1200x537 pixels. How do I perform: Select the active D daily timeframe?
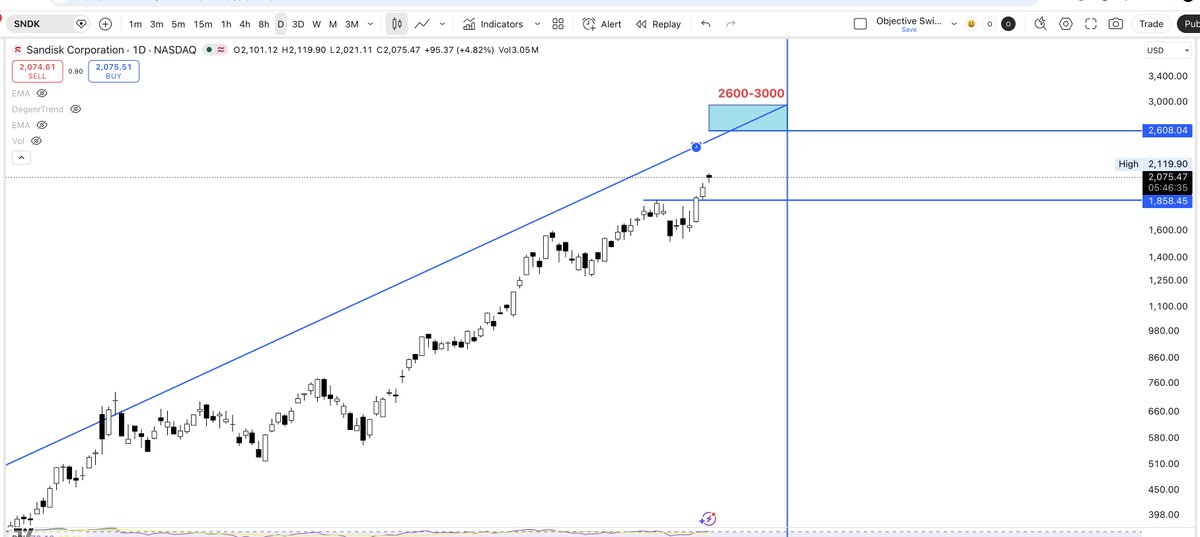point(281,24)
